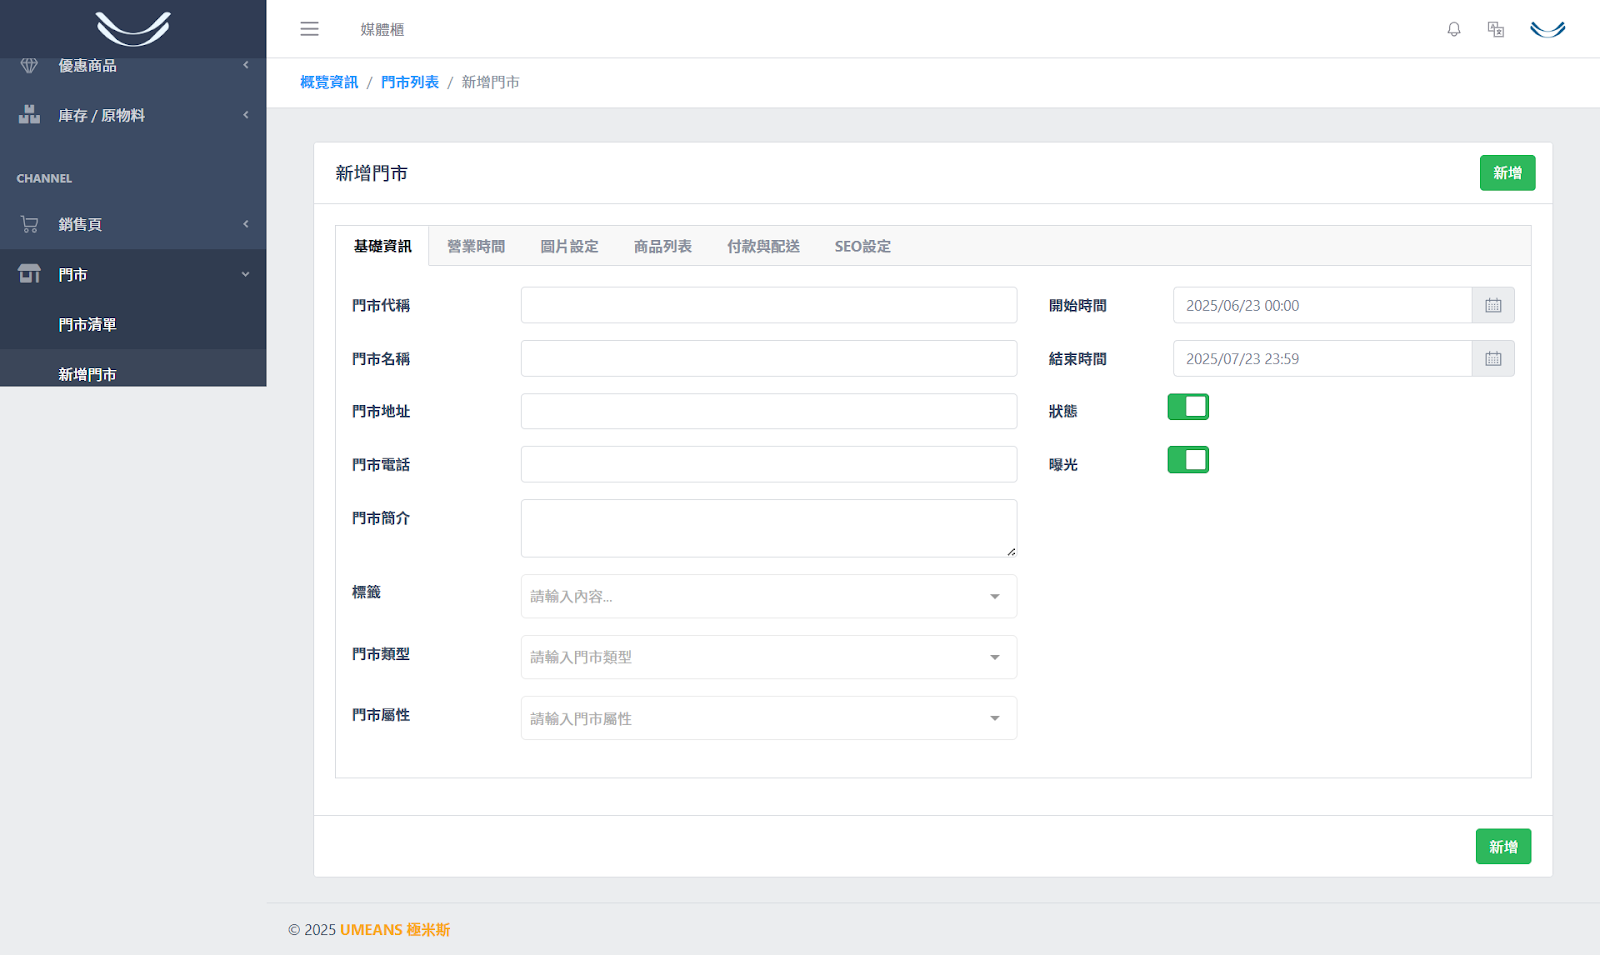1600x955 pixels.
Task: Switch to the 付款與配送 tab
Action: pyautogui.click(x=763, y=246)
